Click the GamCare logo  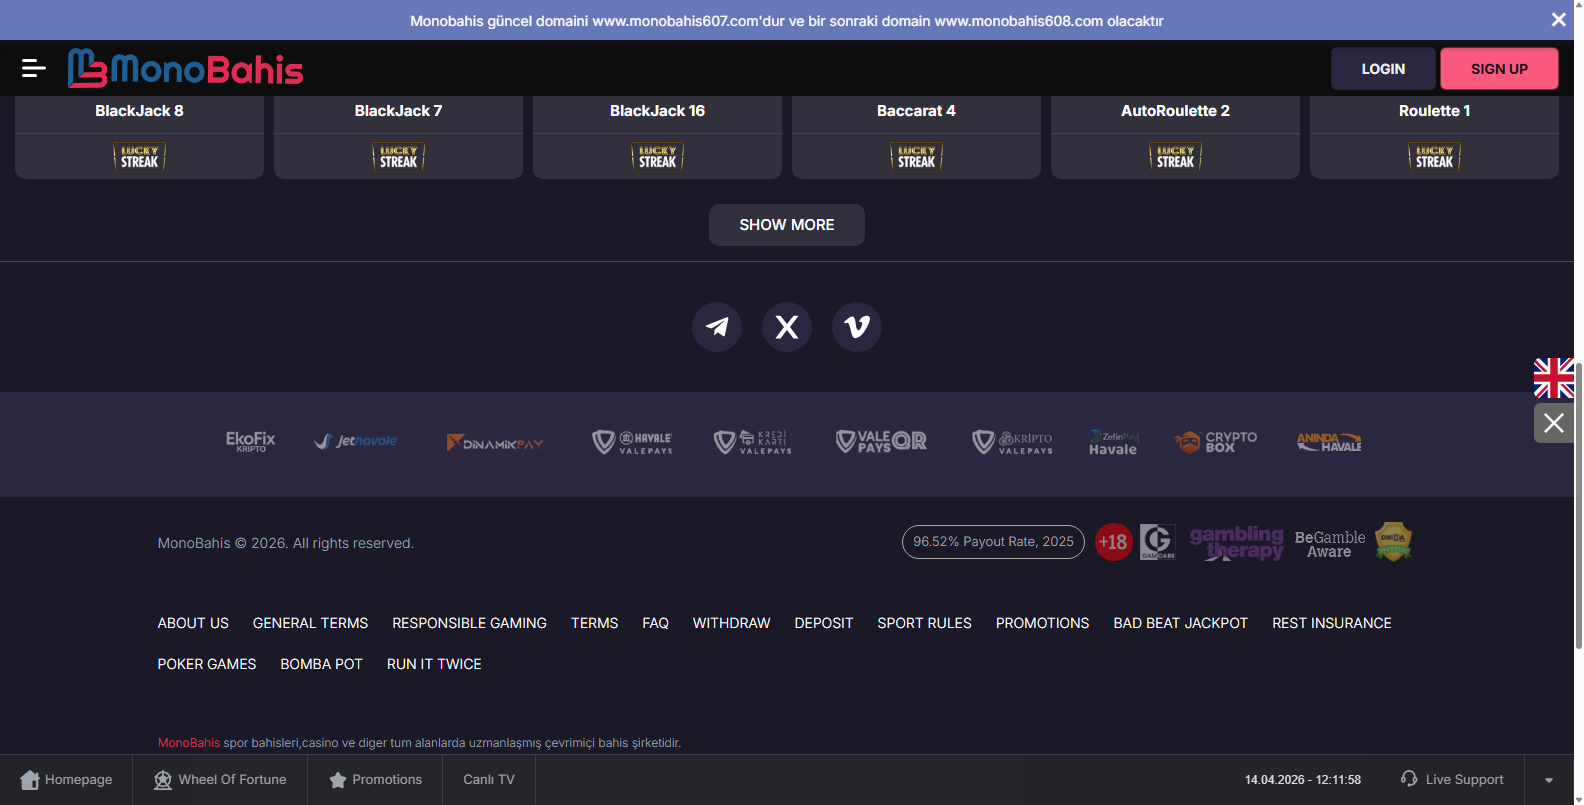click(x=1157, y=542)
